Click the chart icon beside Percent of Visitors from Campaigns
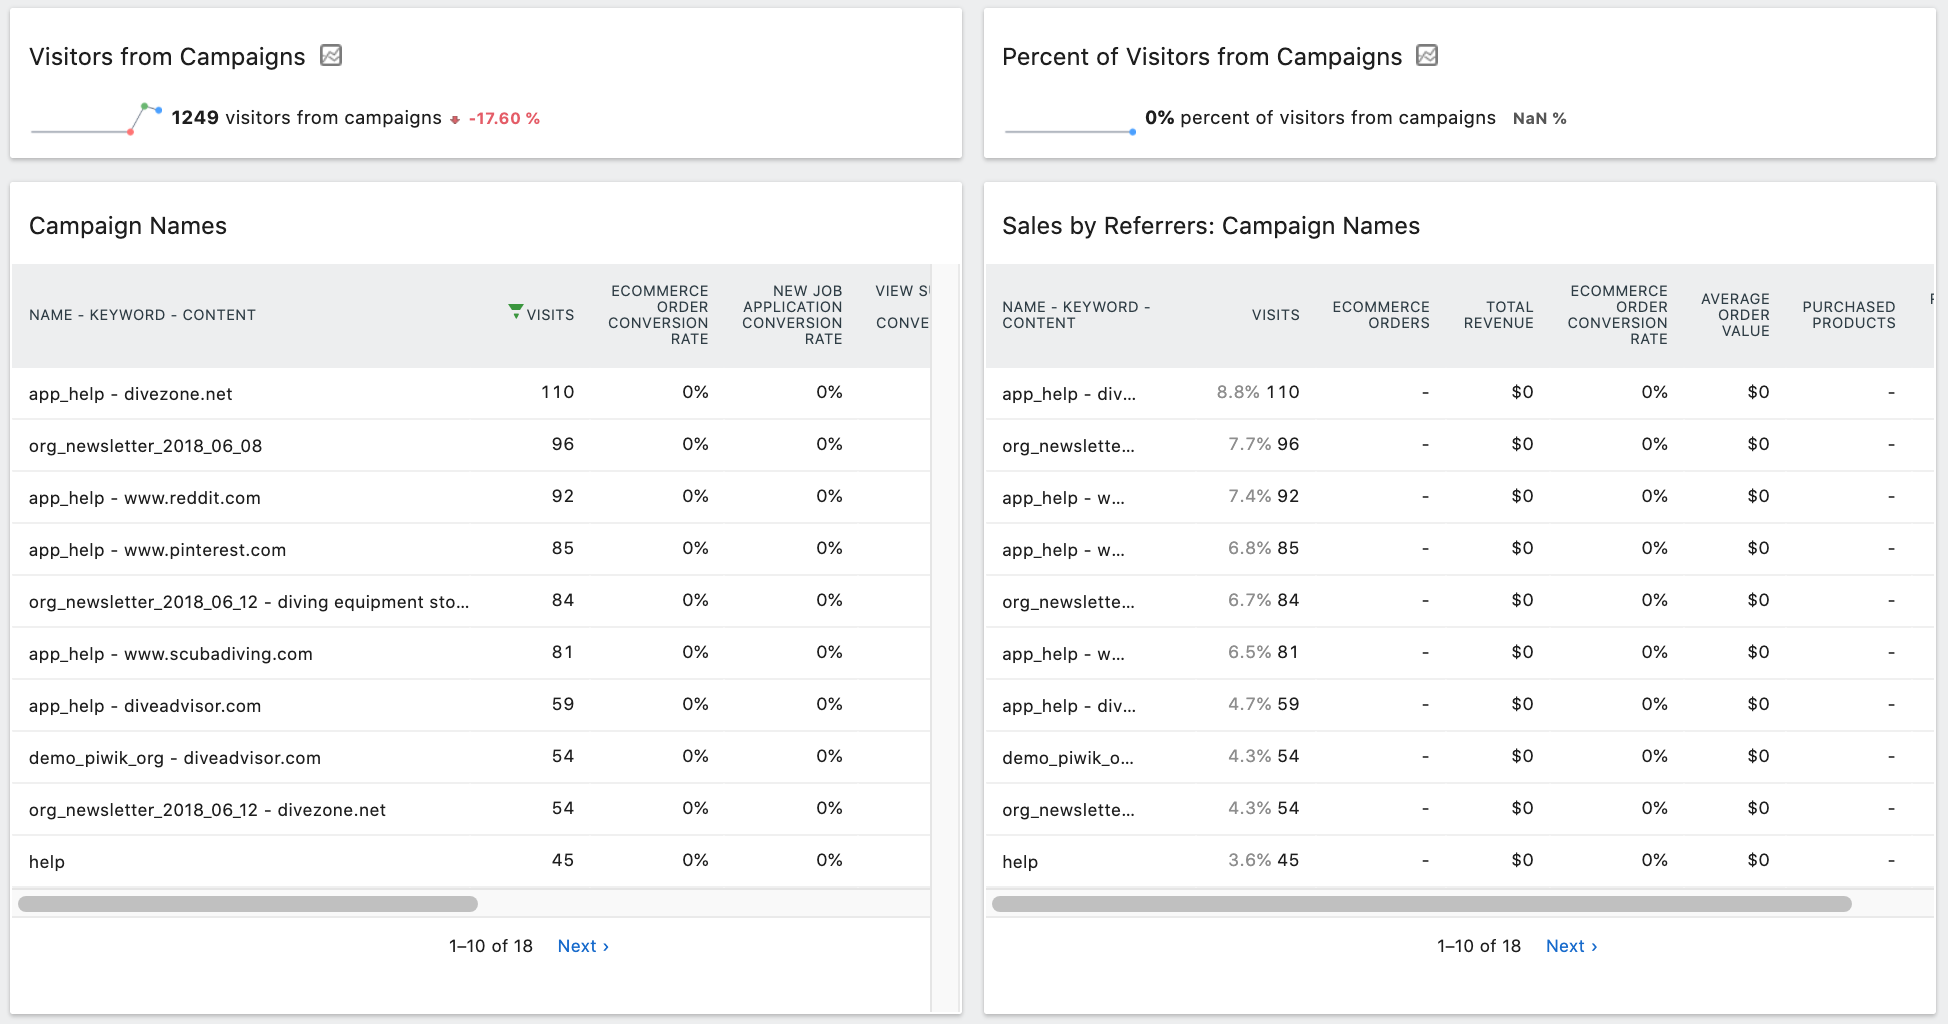 pos(1427,56)
